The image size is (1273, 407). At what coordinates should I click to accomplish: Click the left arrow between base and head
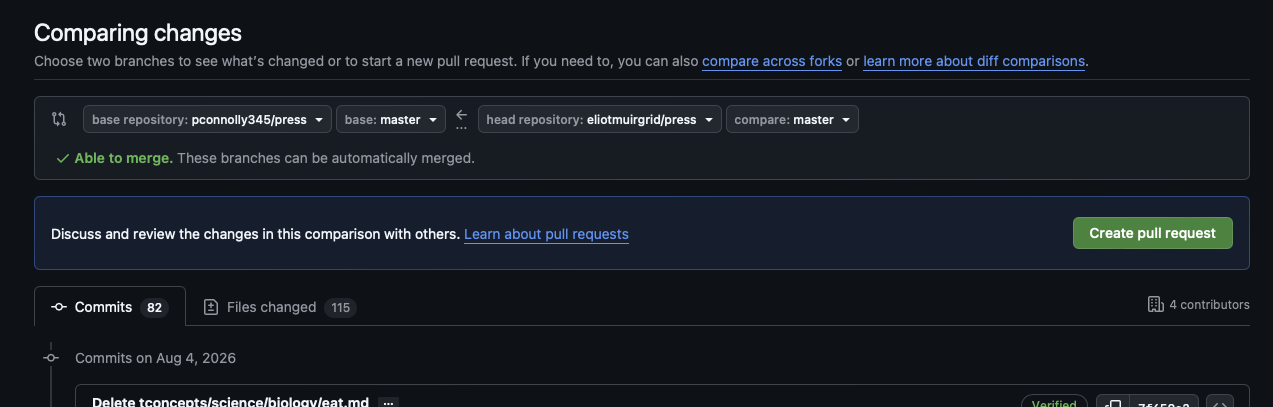click(x=461, y=114)
